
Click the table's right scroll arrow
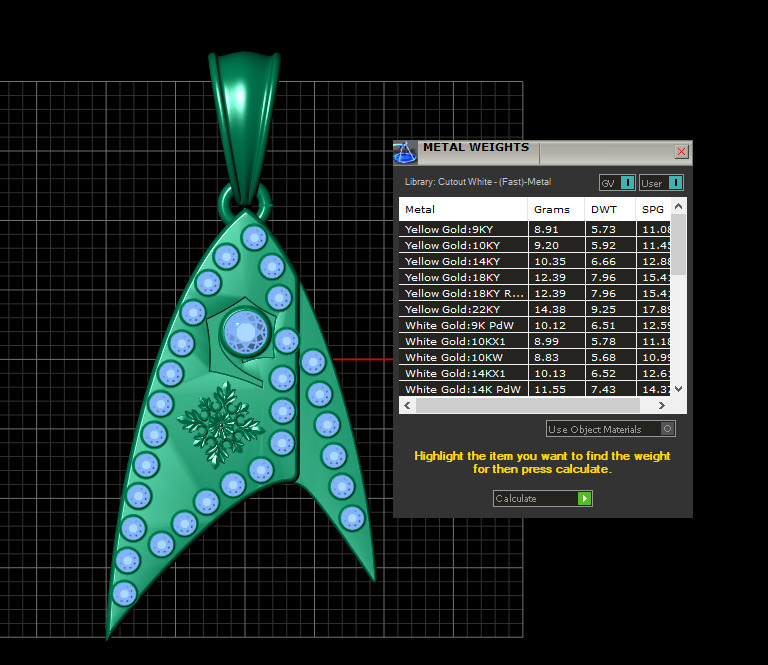pyautogui.click(x=662, y=405)
